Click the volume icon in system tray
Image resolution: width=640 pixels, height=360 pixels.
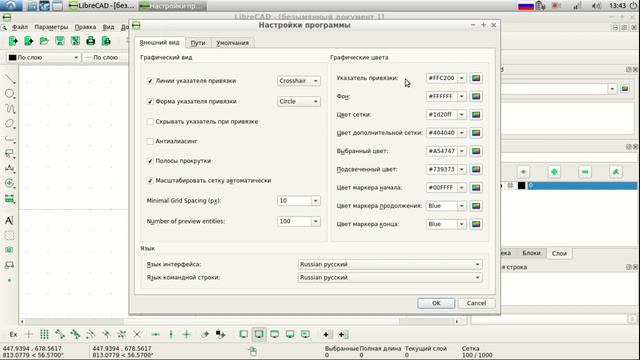(596, 6)
